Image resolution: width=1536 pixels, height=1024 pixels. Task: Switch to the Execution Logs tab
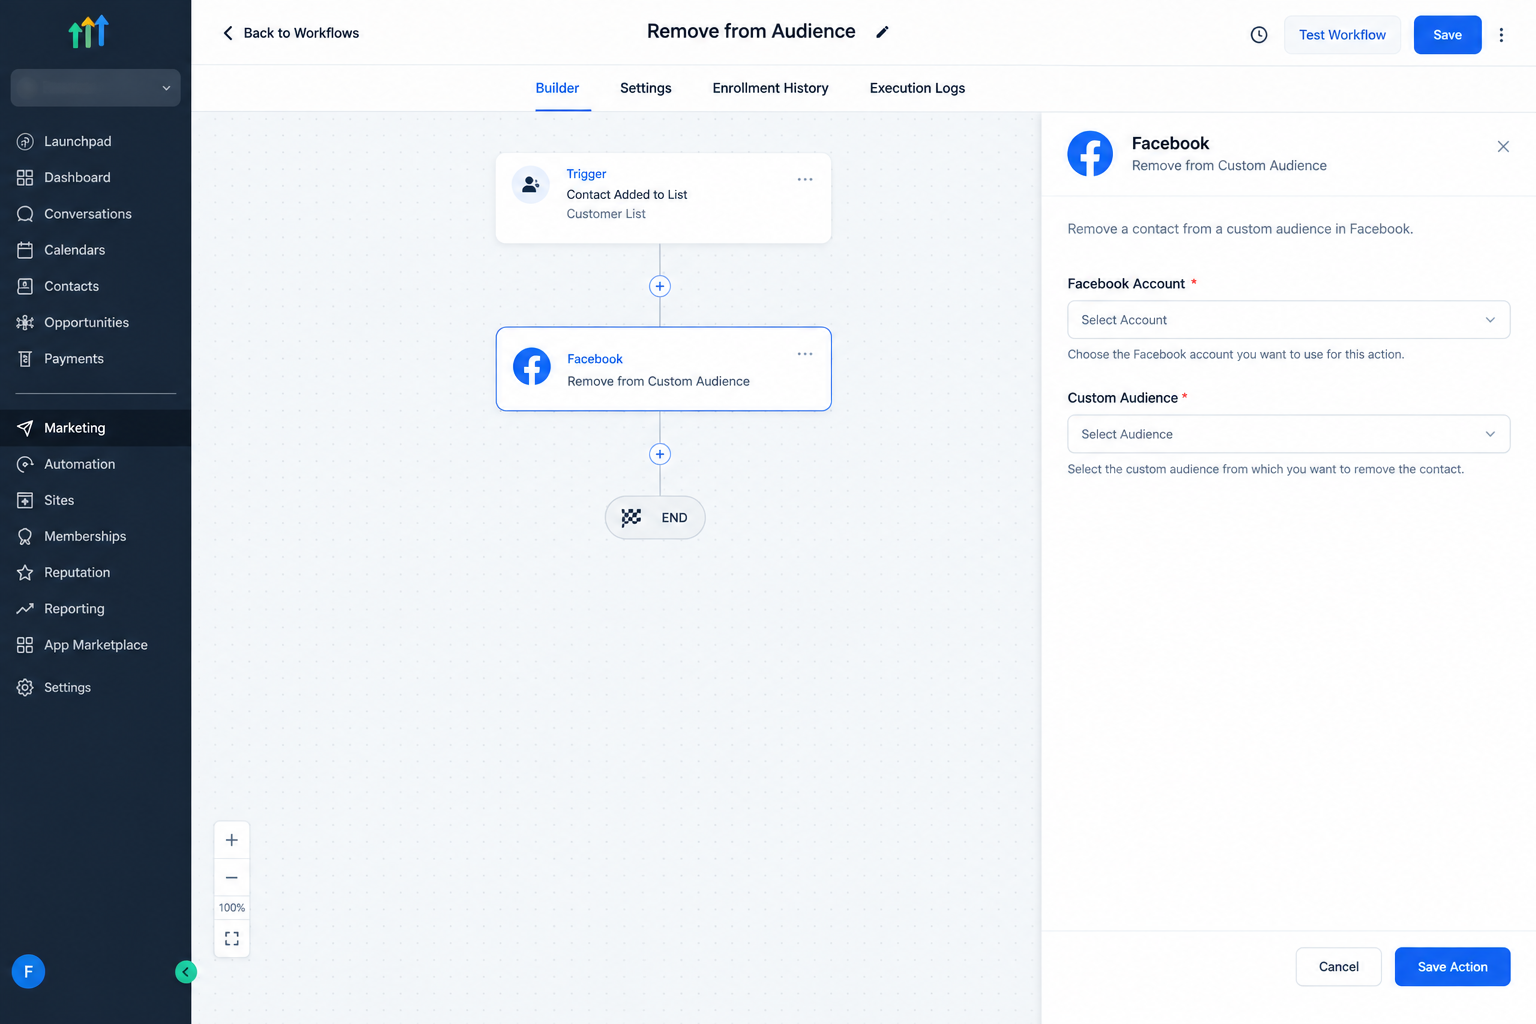[x=917, y=88]
